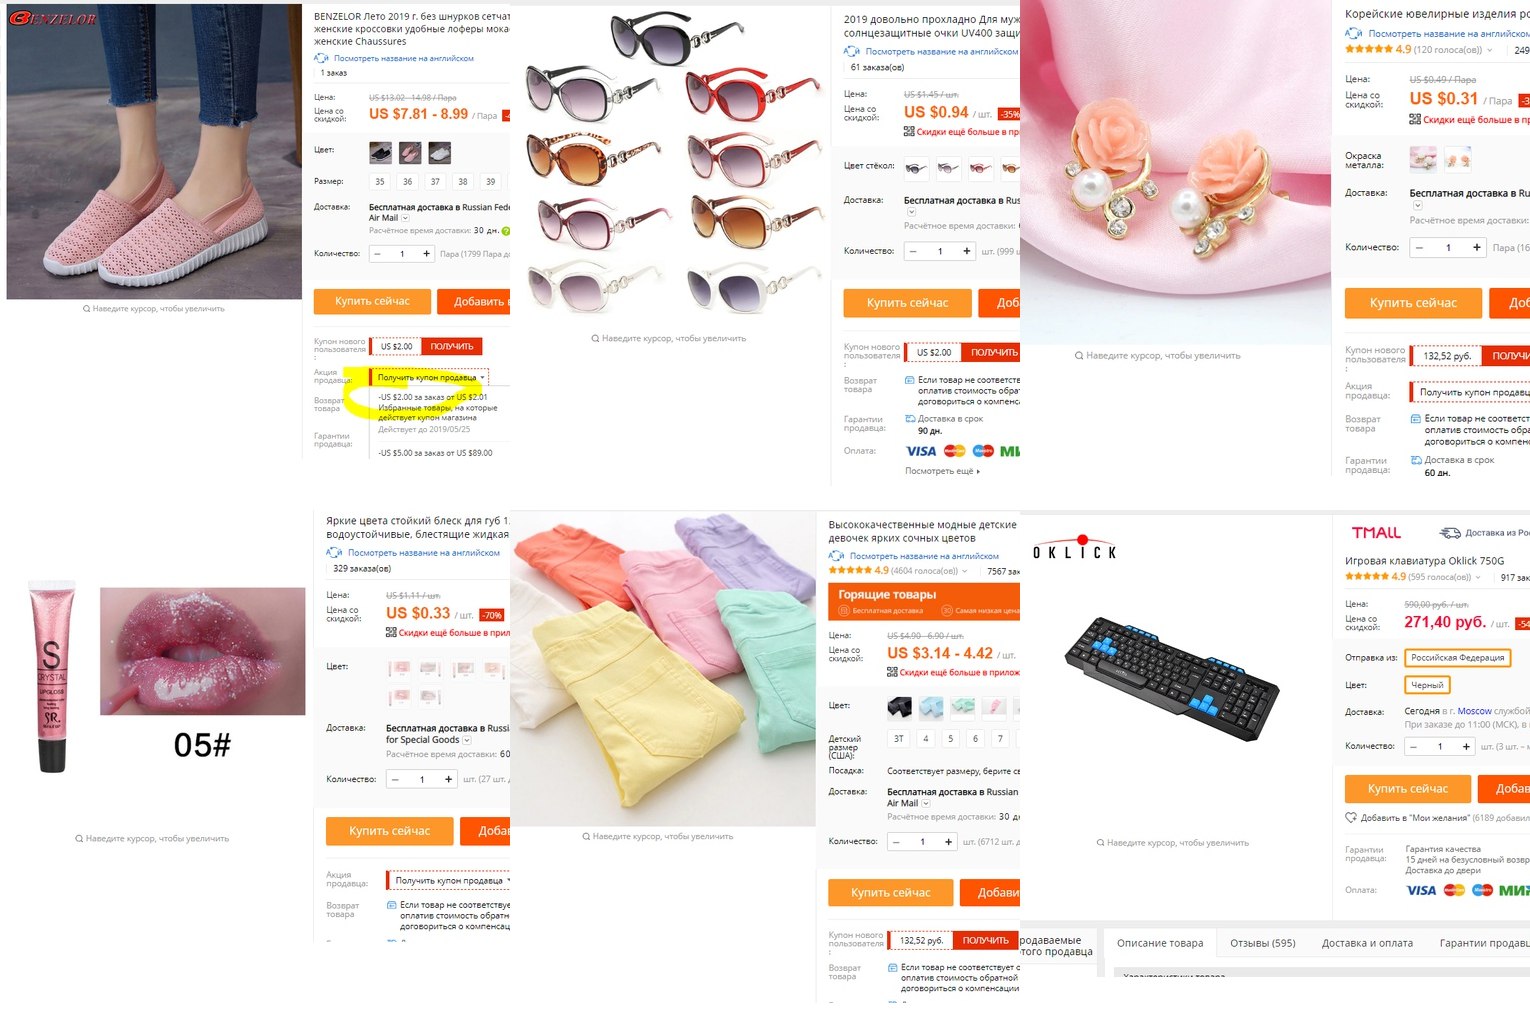Click the Moscow link in the keyboard delivery info
This screenshot has width=1530, height=1020.
click(x=1474, y=711)
